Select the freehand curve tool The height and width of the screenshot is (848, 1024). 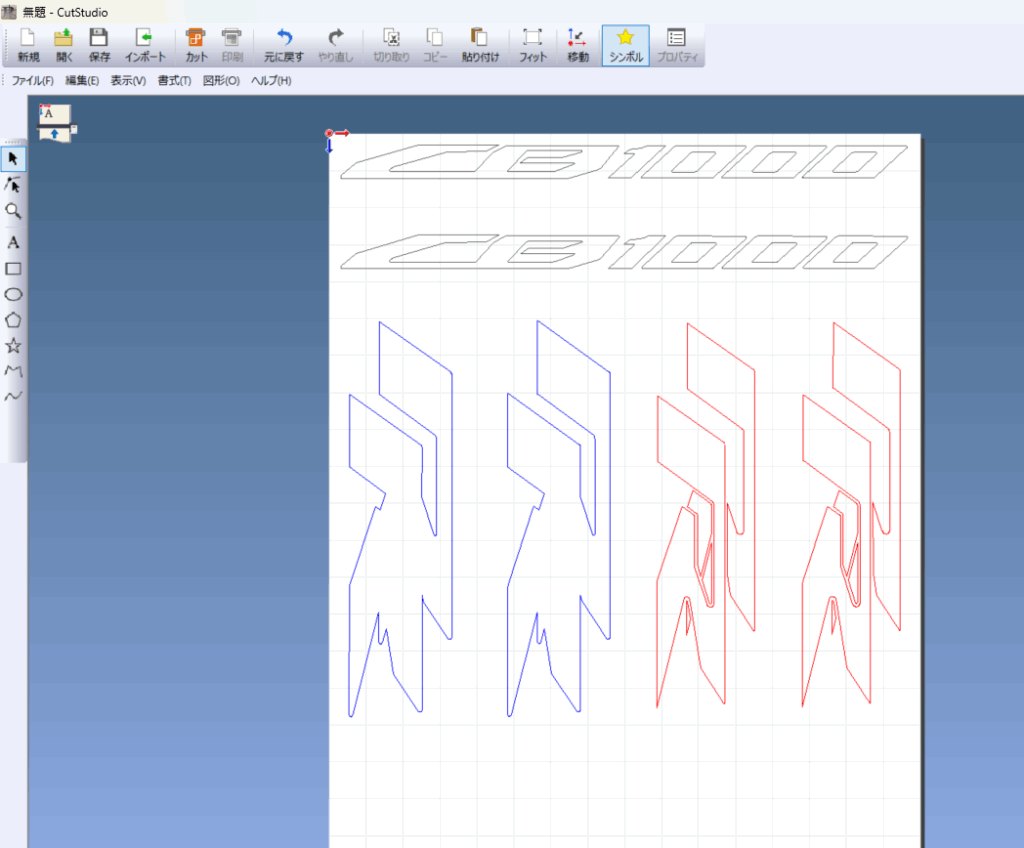tap(13, 396)
